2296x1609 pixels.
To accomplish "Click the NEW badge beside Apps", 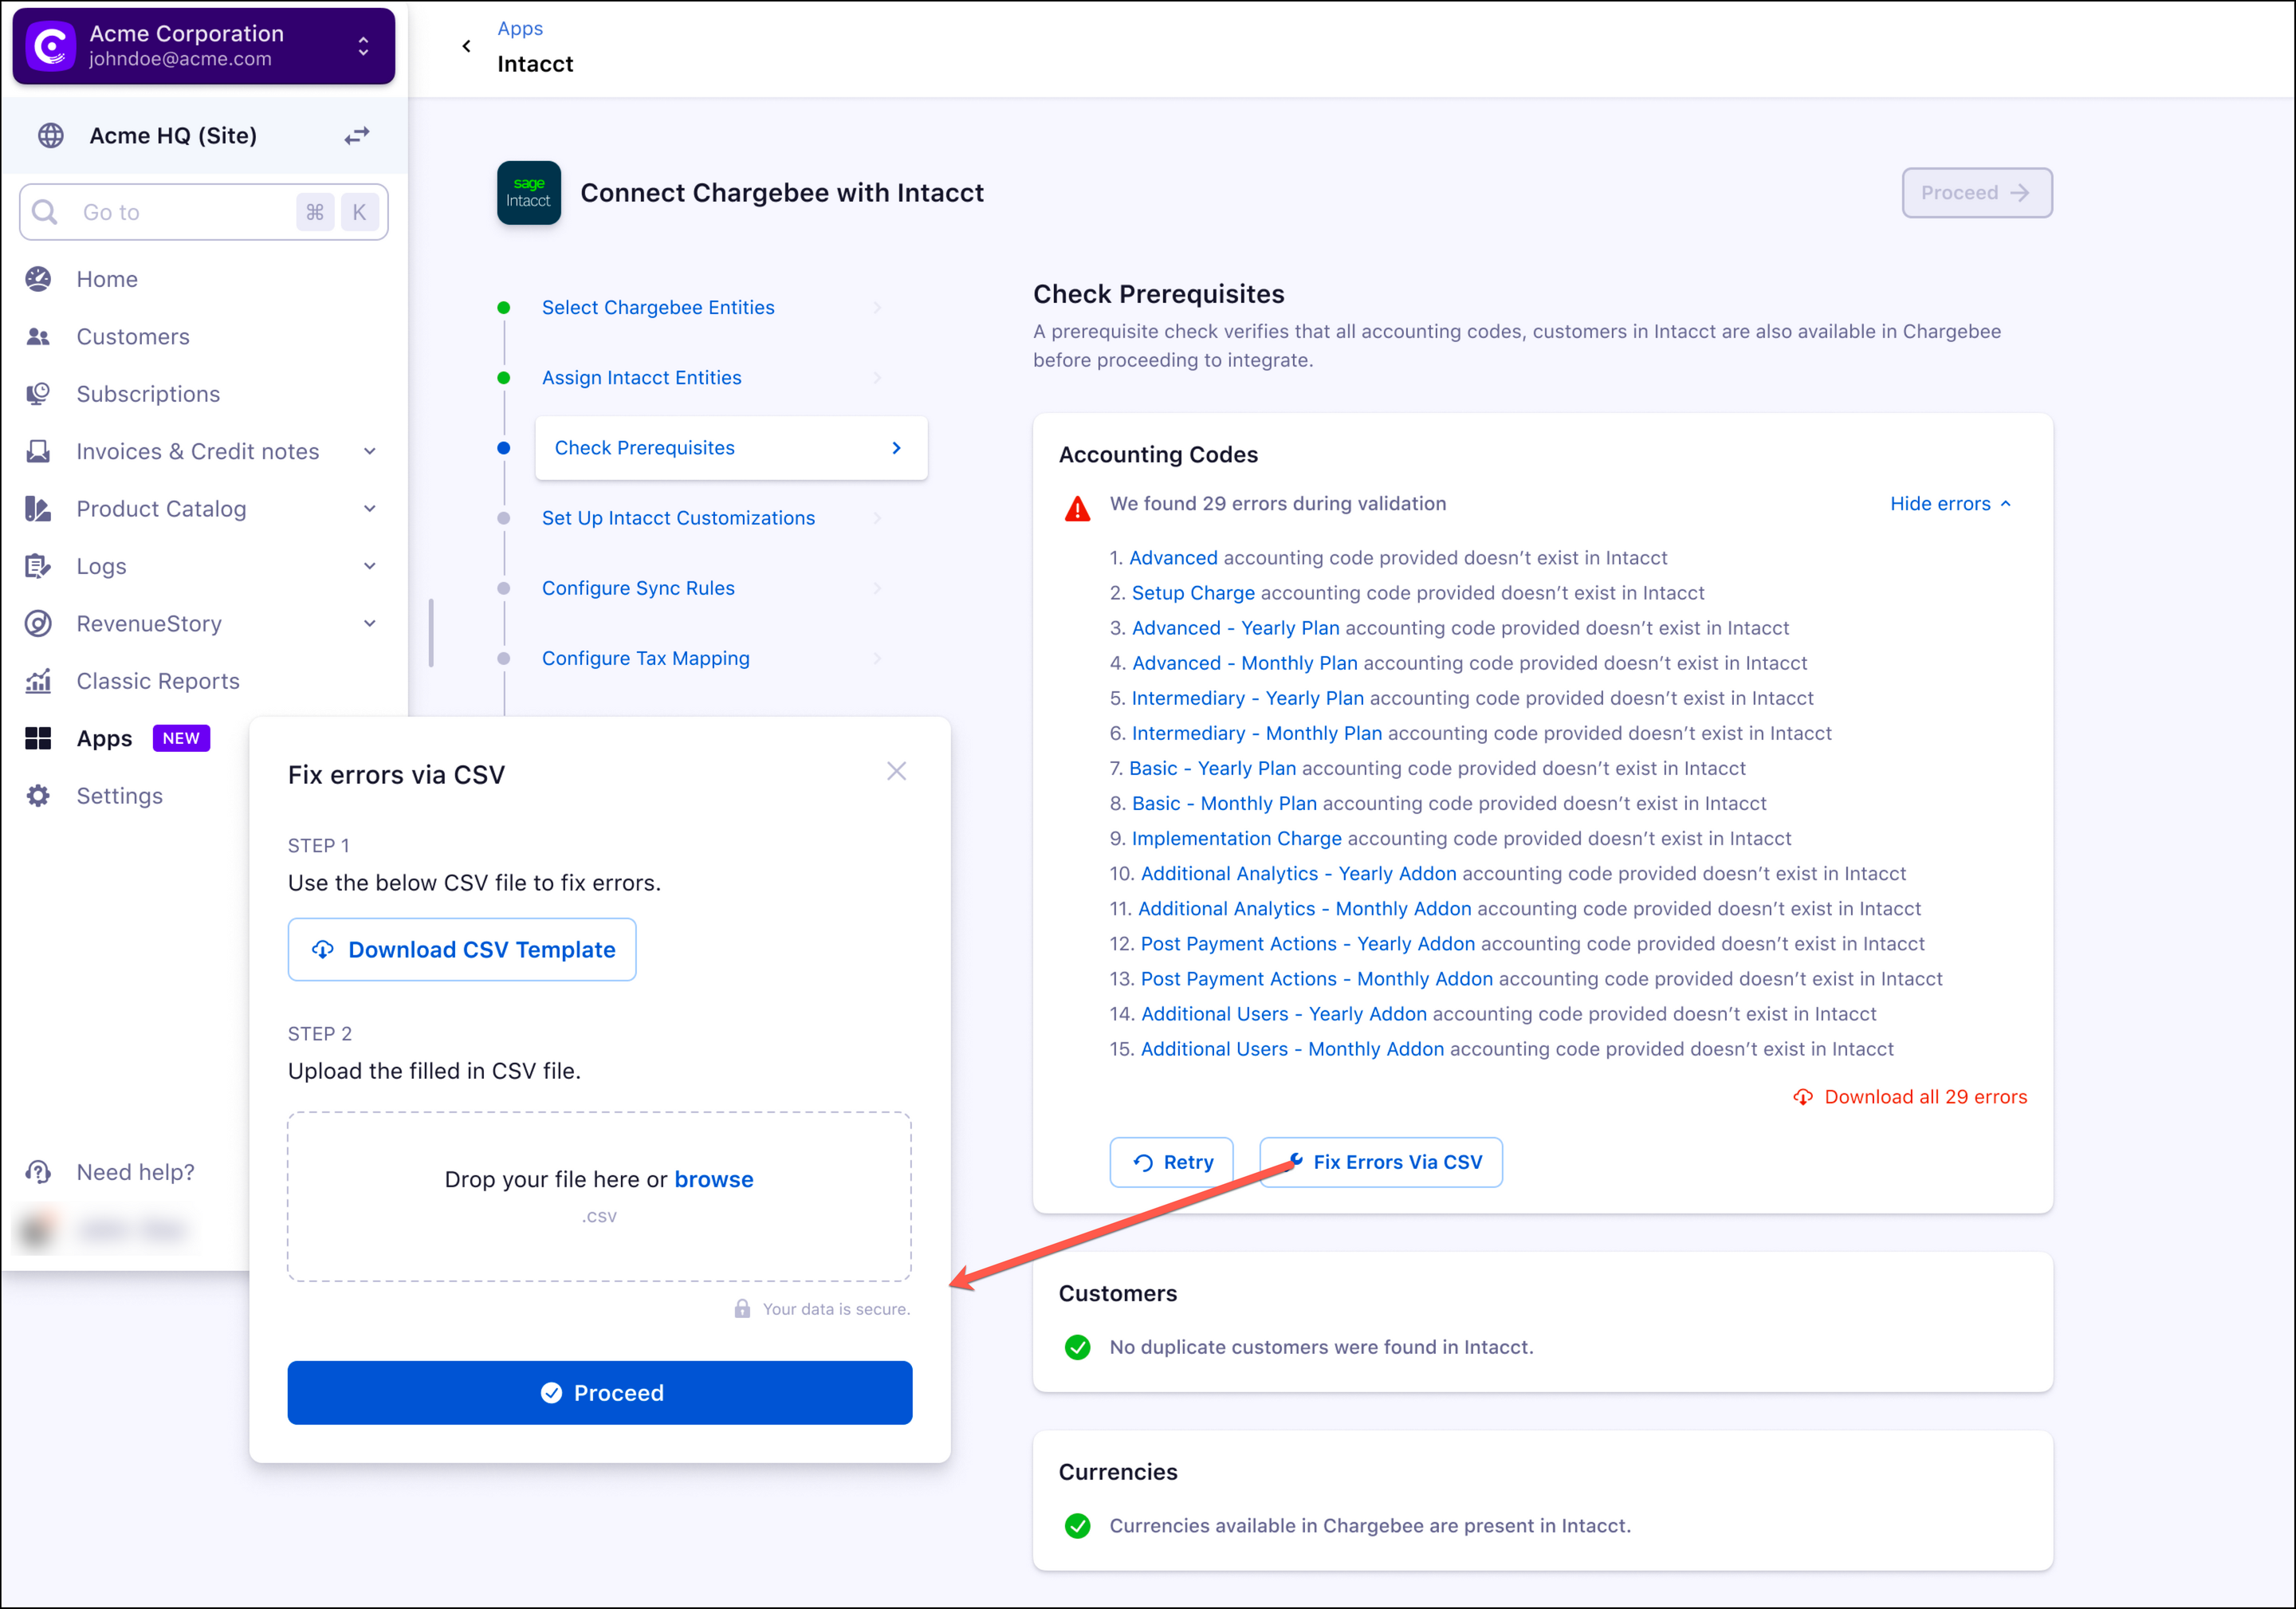I will [x=181, y=738].
